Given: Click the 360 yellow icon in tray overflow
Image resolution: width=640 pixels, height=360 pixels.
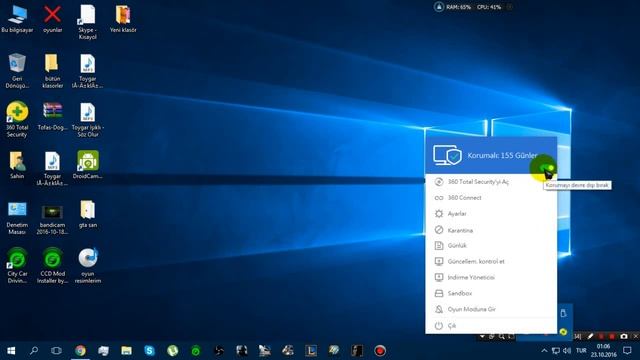Looking at the screenshot, I should (563, 332).
